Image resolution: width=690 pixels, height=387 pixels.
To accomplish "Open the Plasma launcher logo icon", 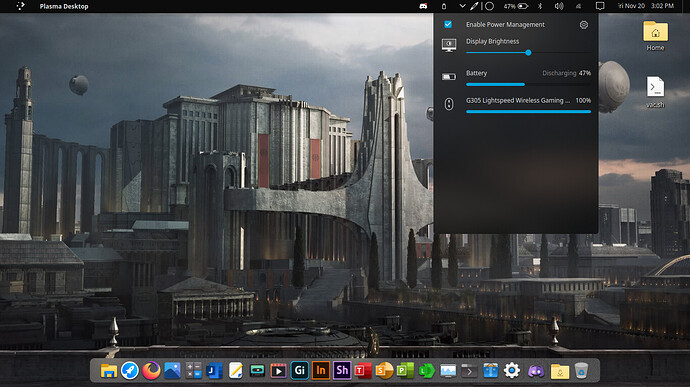I will [20, 6].
